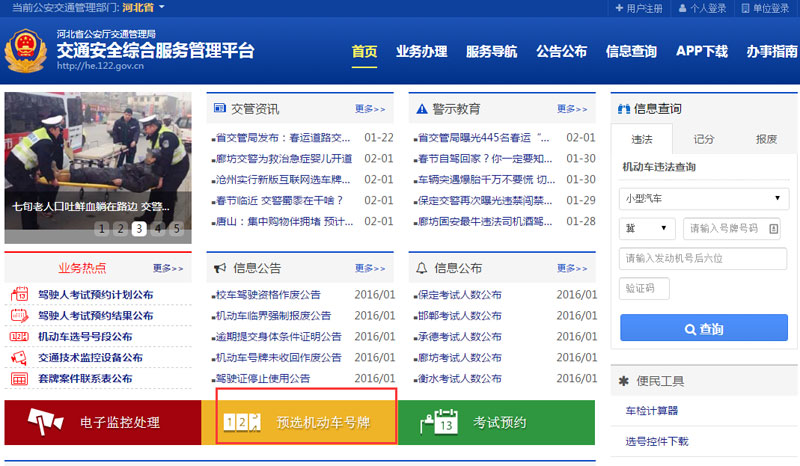Open notice 驾驶证停止使用公告
This screenshot has height=466, width=800.
coord(261,378)
